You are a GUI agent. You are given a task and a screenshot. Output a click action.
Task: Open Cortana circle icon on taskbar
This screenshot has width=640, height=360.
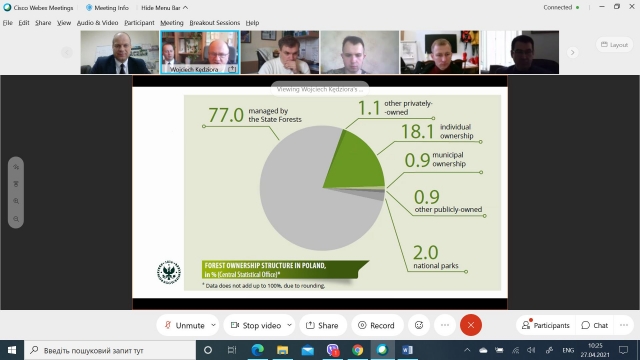pos(208,350)
